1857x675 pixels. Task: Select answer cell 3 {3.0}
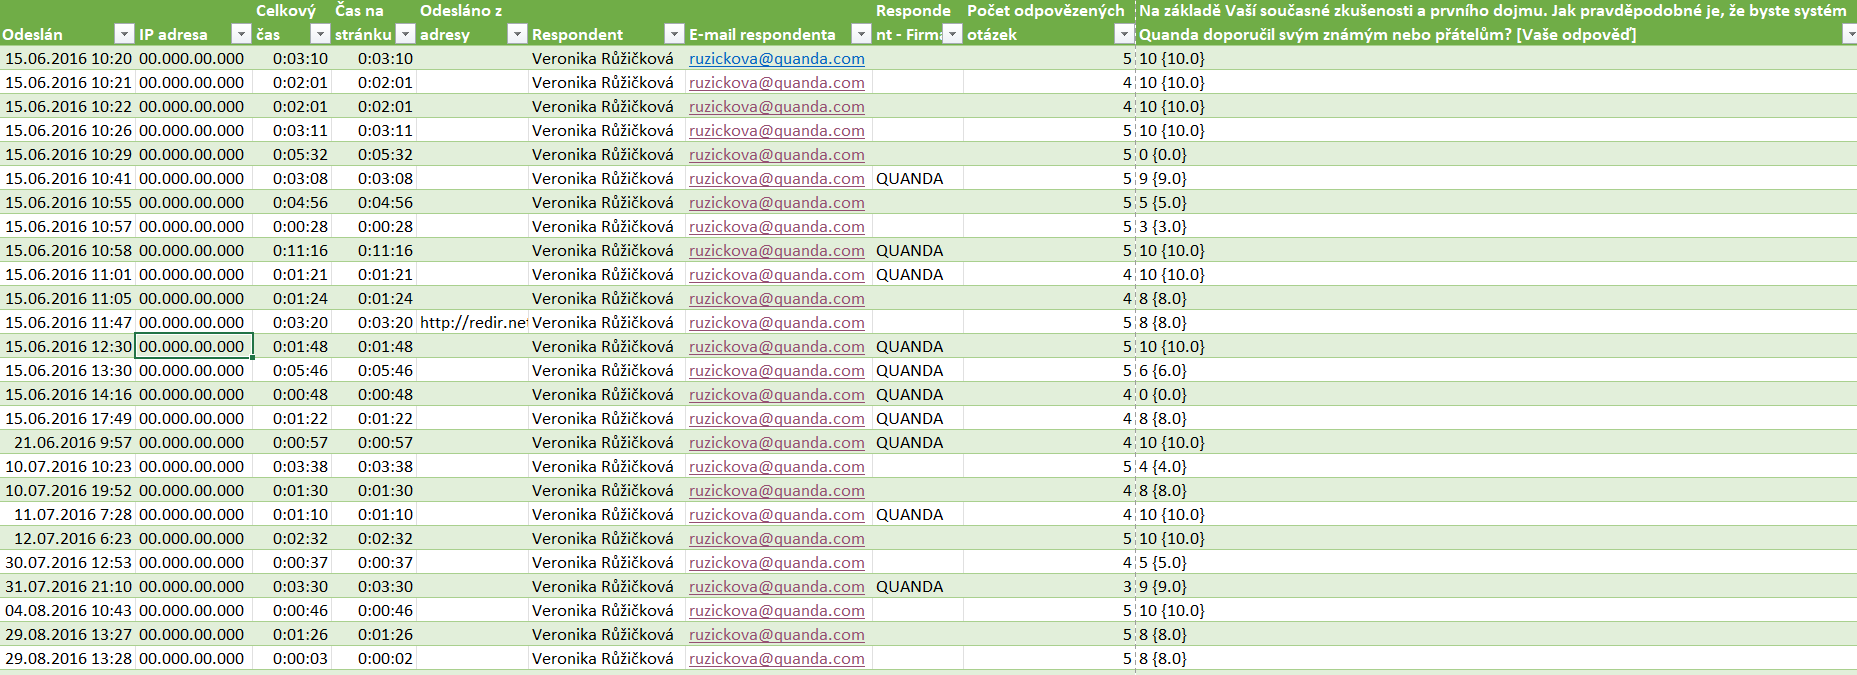click(x=1496, y=226)
